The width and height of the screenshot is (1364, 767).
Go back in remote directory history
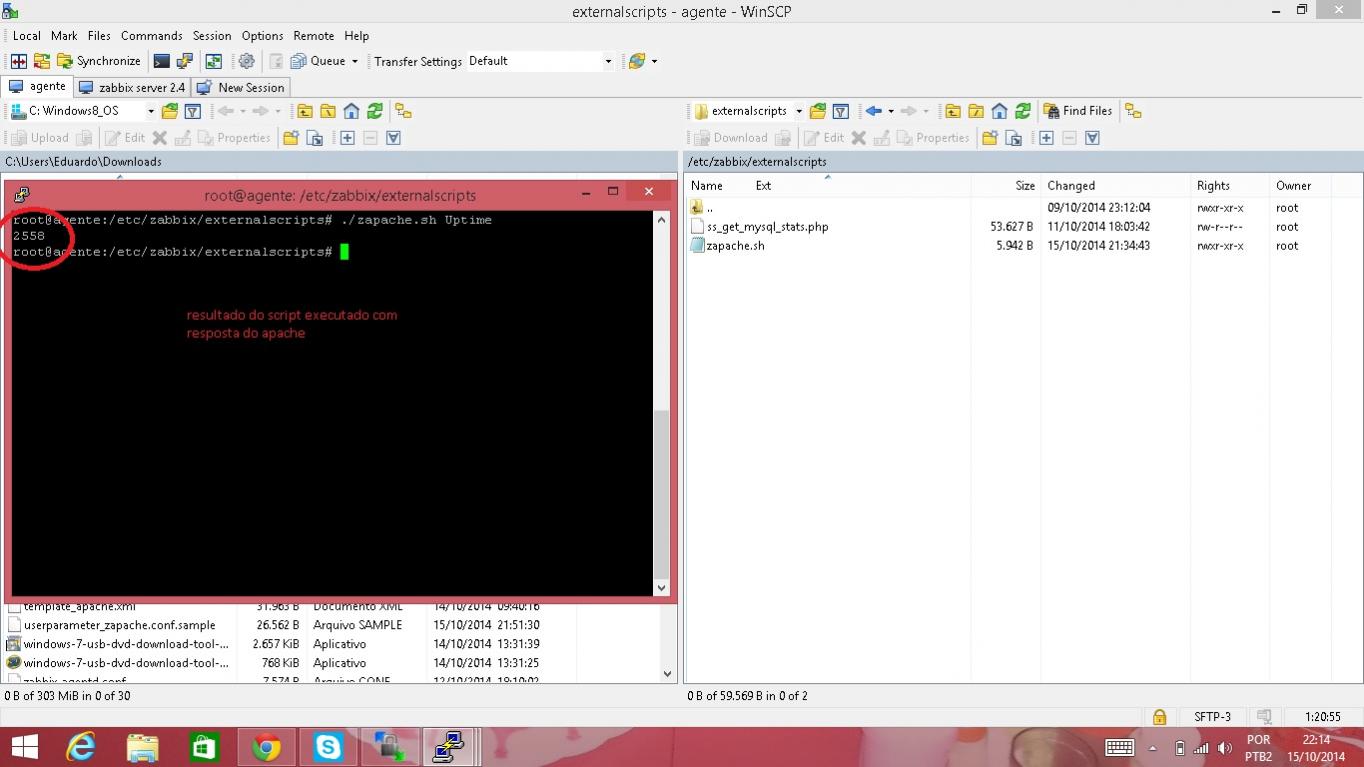click(x=873, y=111)
